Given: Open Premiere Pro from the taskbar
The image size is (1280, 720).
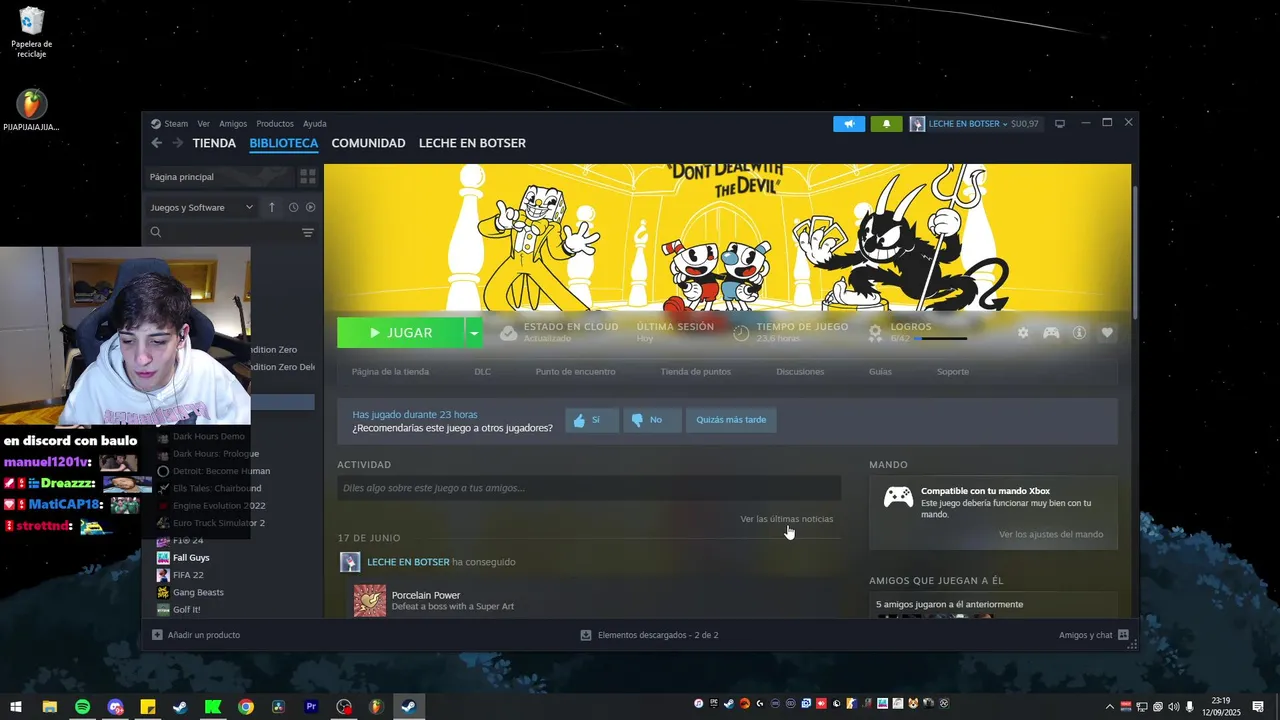Looking at the screenshot, I should [311, 707].
